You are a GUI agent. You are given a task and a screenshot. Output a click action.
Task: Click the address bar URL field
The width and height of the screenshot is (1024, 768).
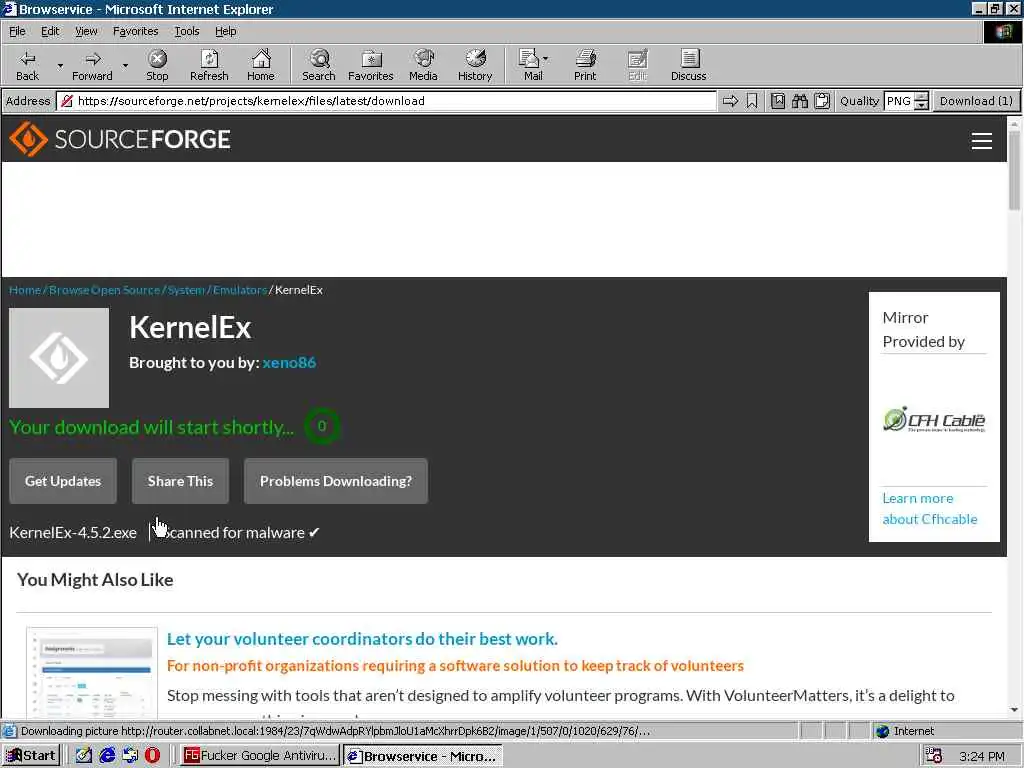[x=387, y=101]
